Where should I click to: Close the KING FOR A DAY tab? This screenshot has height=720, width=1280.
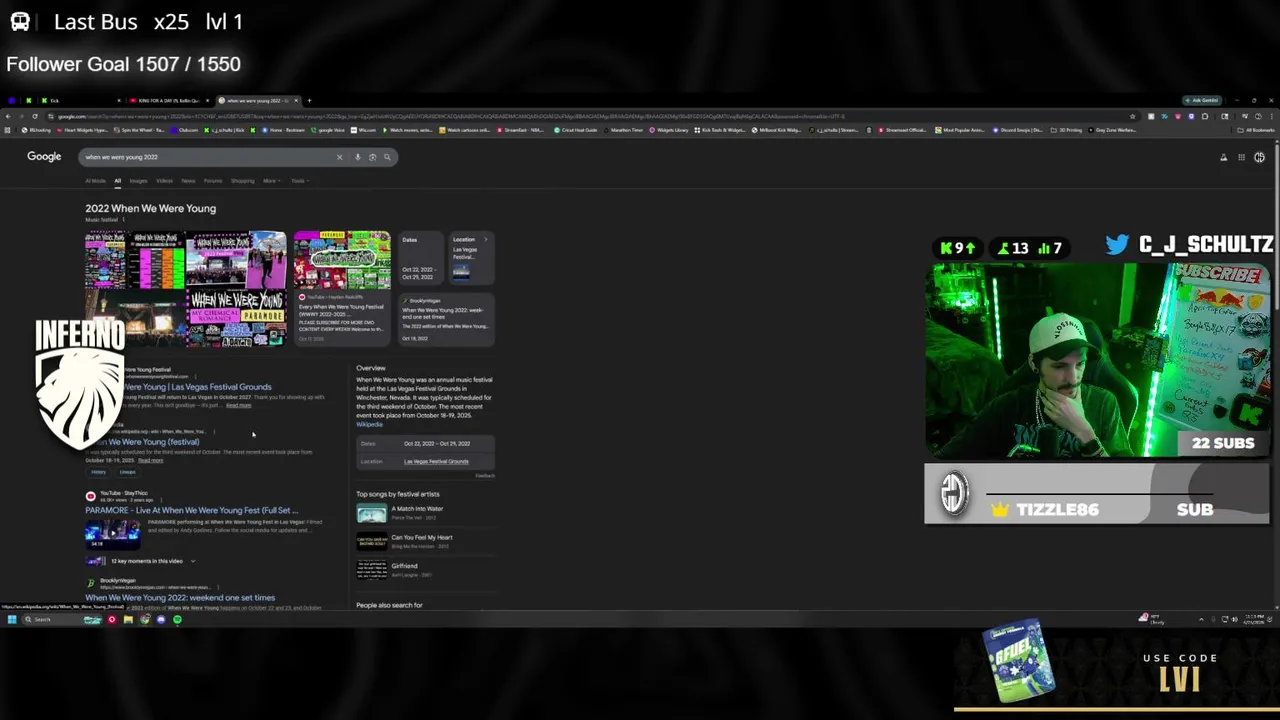(x=209, y=100)
